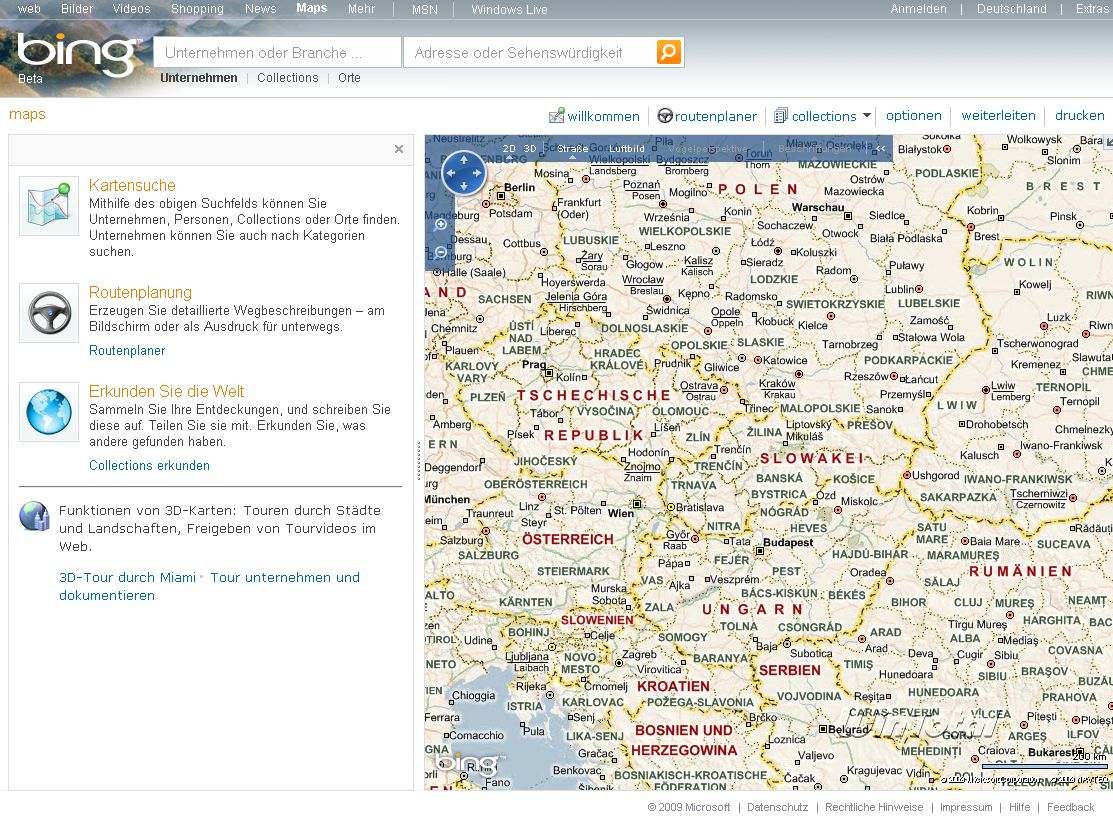The height and width of the screenshot is (820, 1113).
Task: Click the Routenplanung heading
Action: click(x=141, y=293)
